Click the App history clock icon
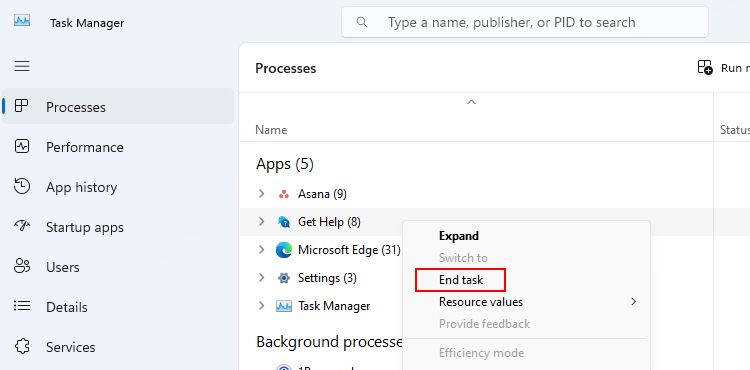Image resolution: width=750 pixels, height=370 pixels. (x=22, y=186)
